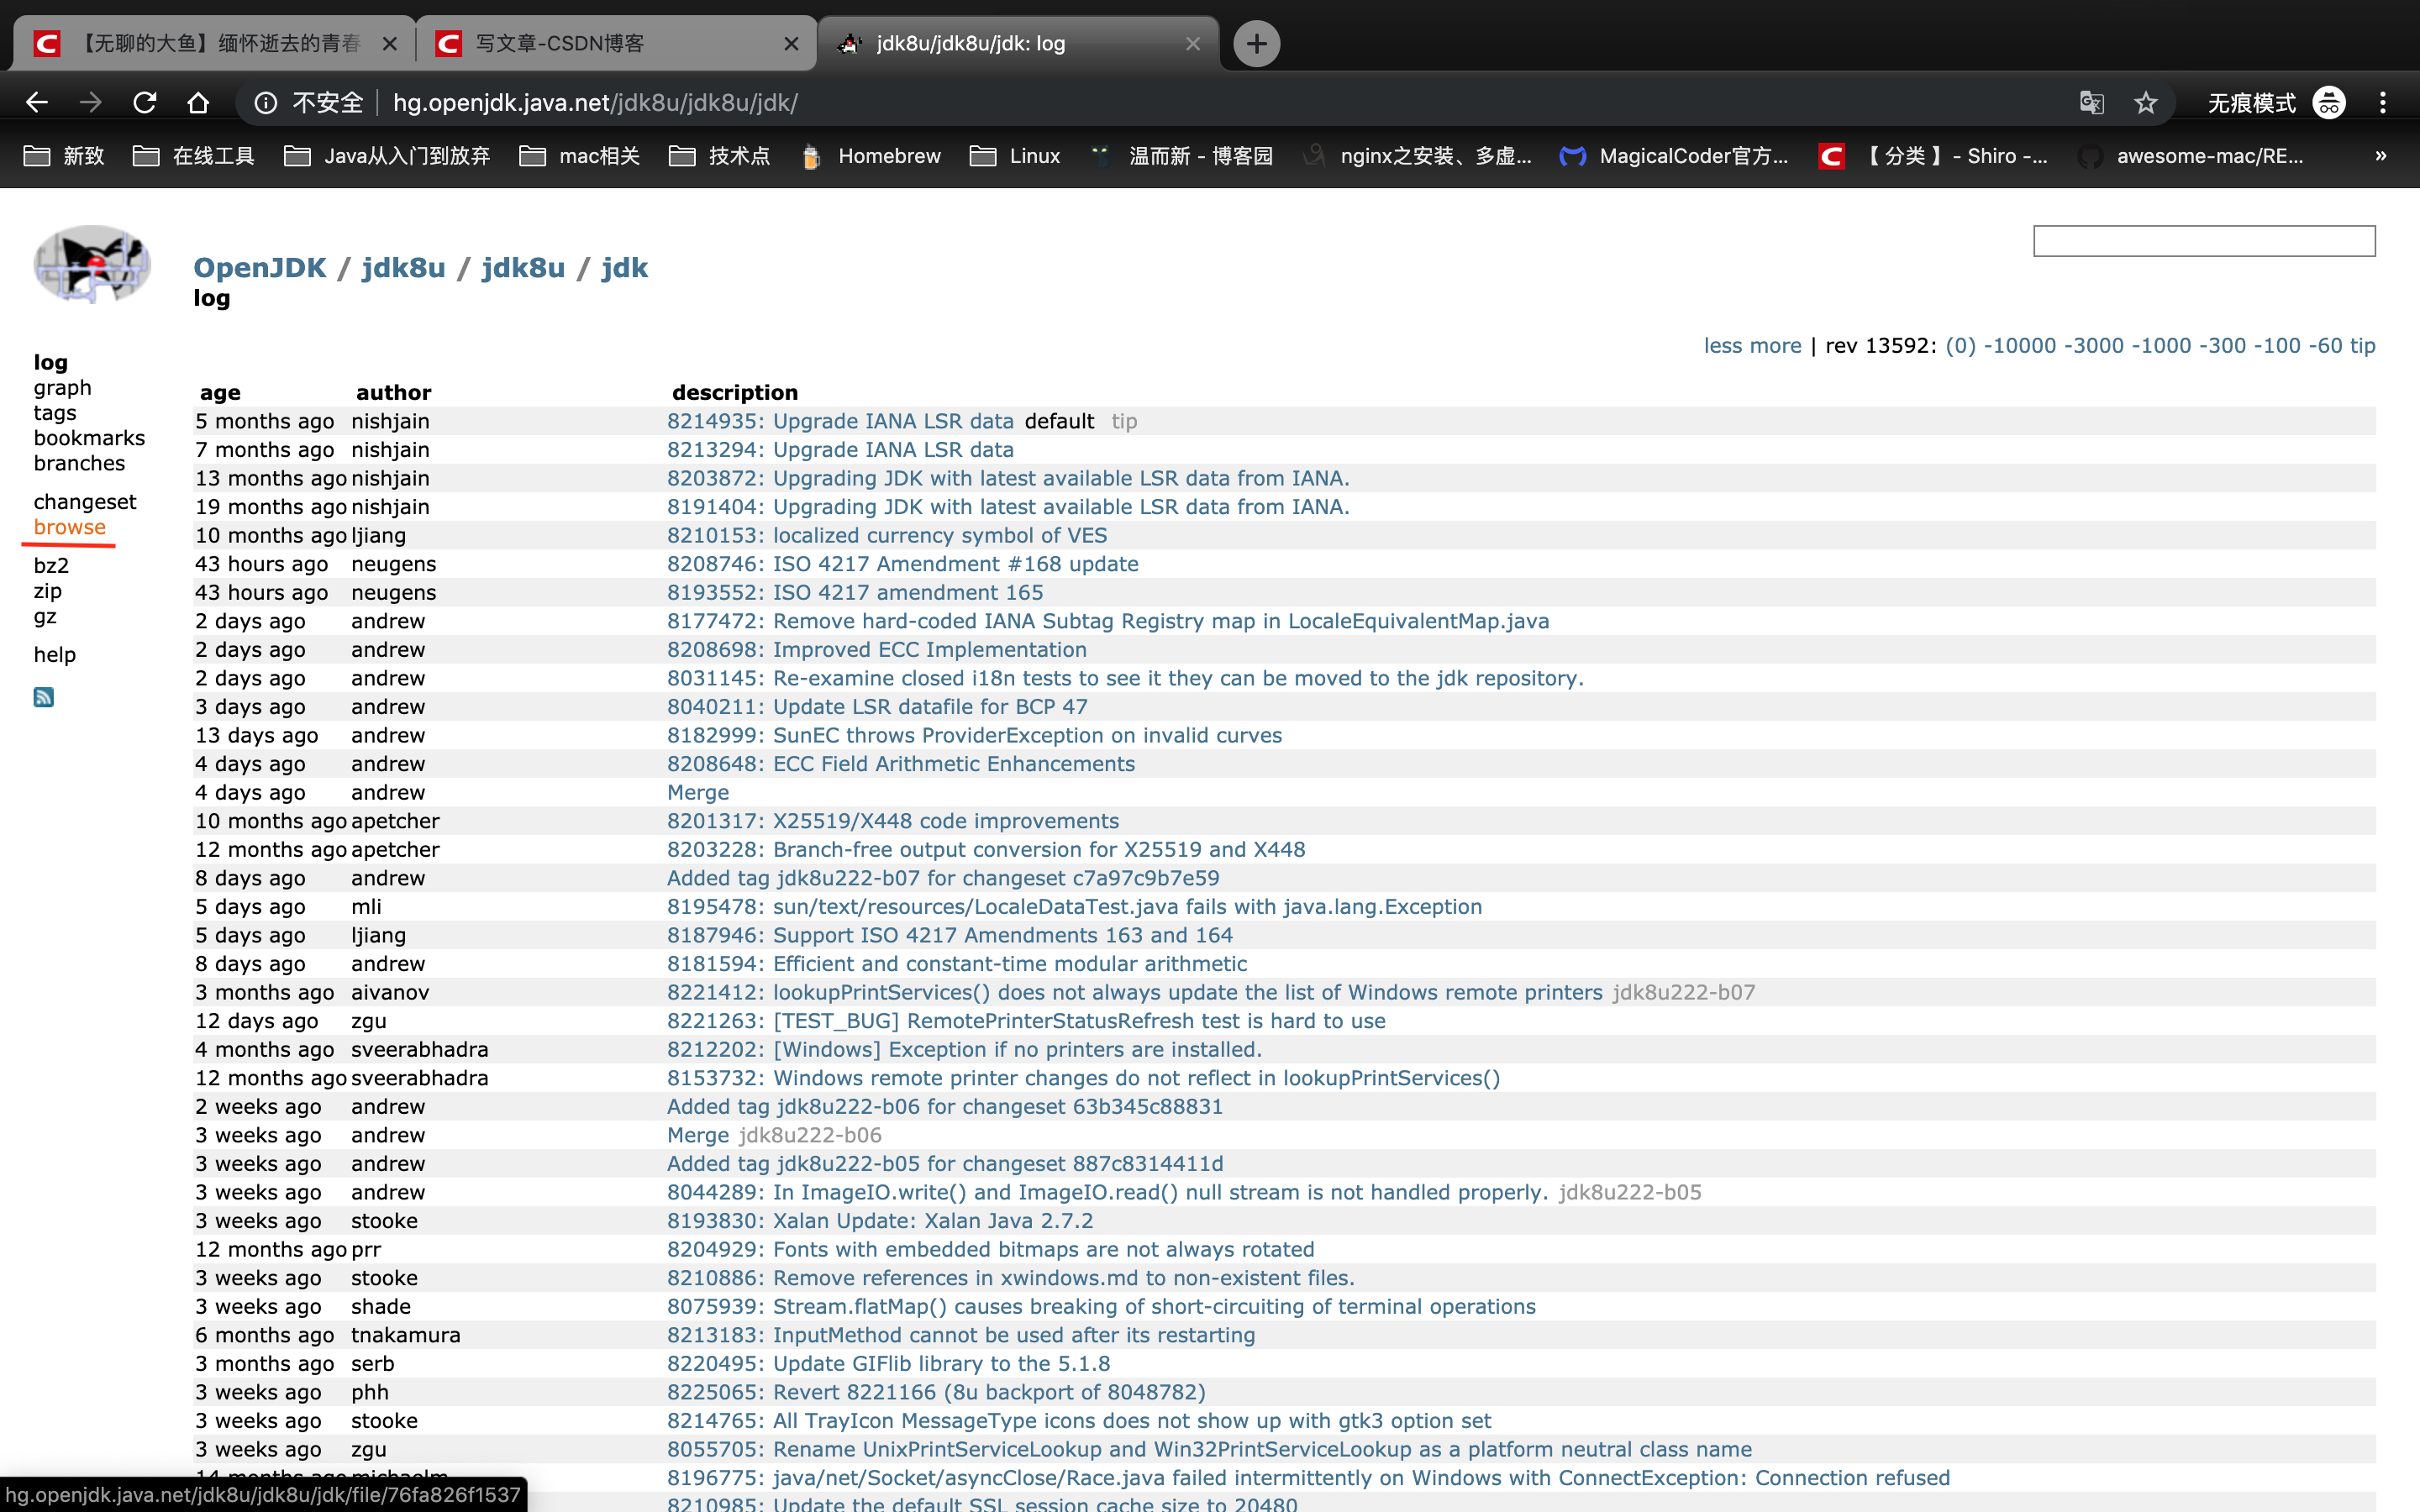Expand the bookmarks bar overflow chevron
Screen dimensions: 2420x1512
[x=2380, y=156]
